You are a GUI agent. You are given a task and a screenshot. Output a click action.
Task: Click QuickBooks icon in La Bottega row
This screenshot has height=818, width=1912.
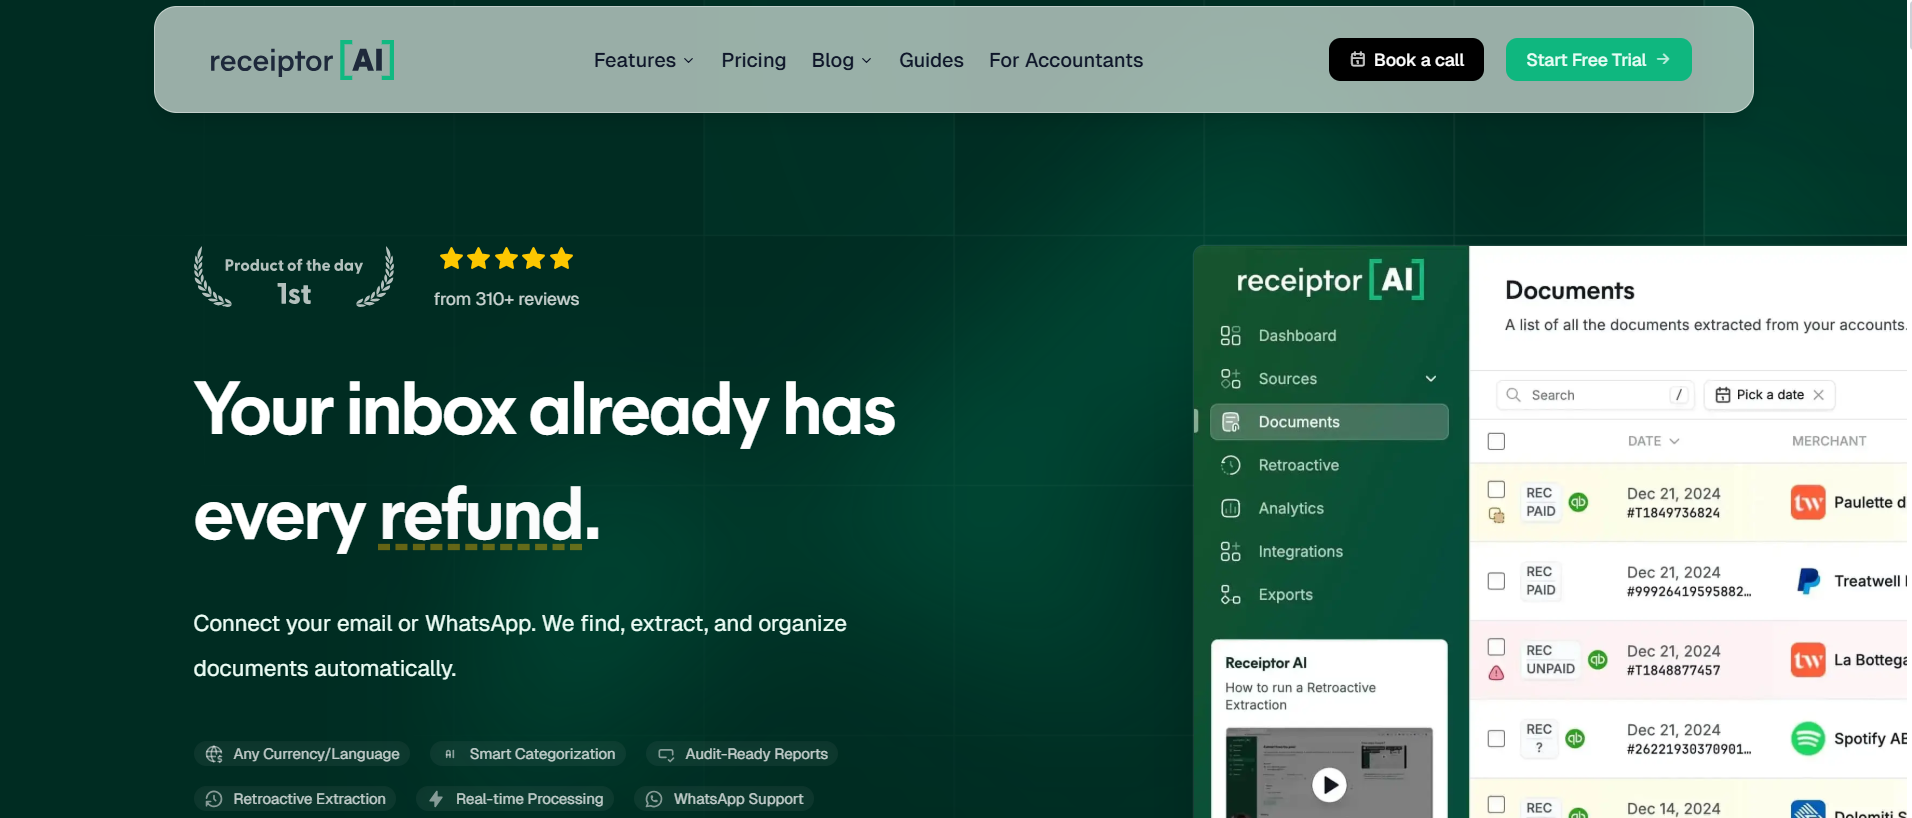[1598, 660]
